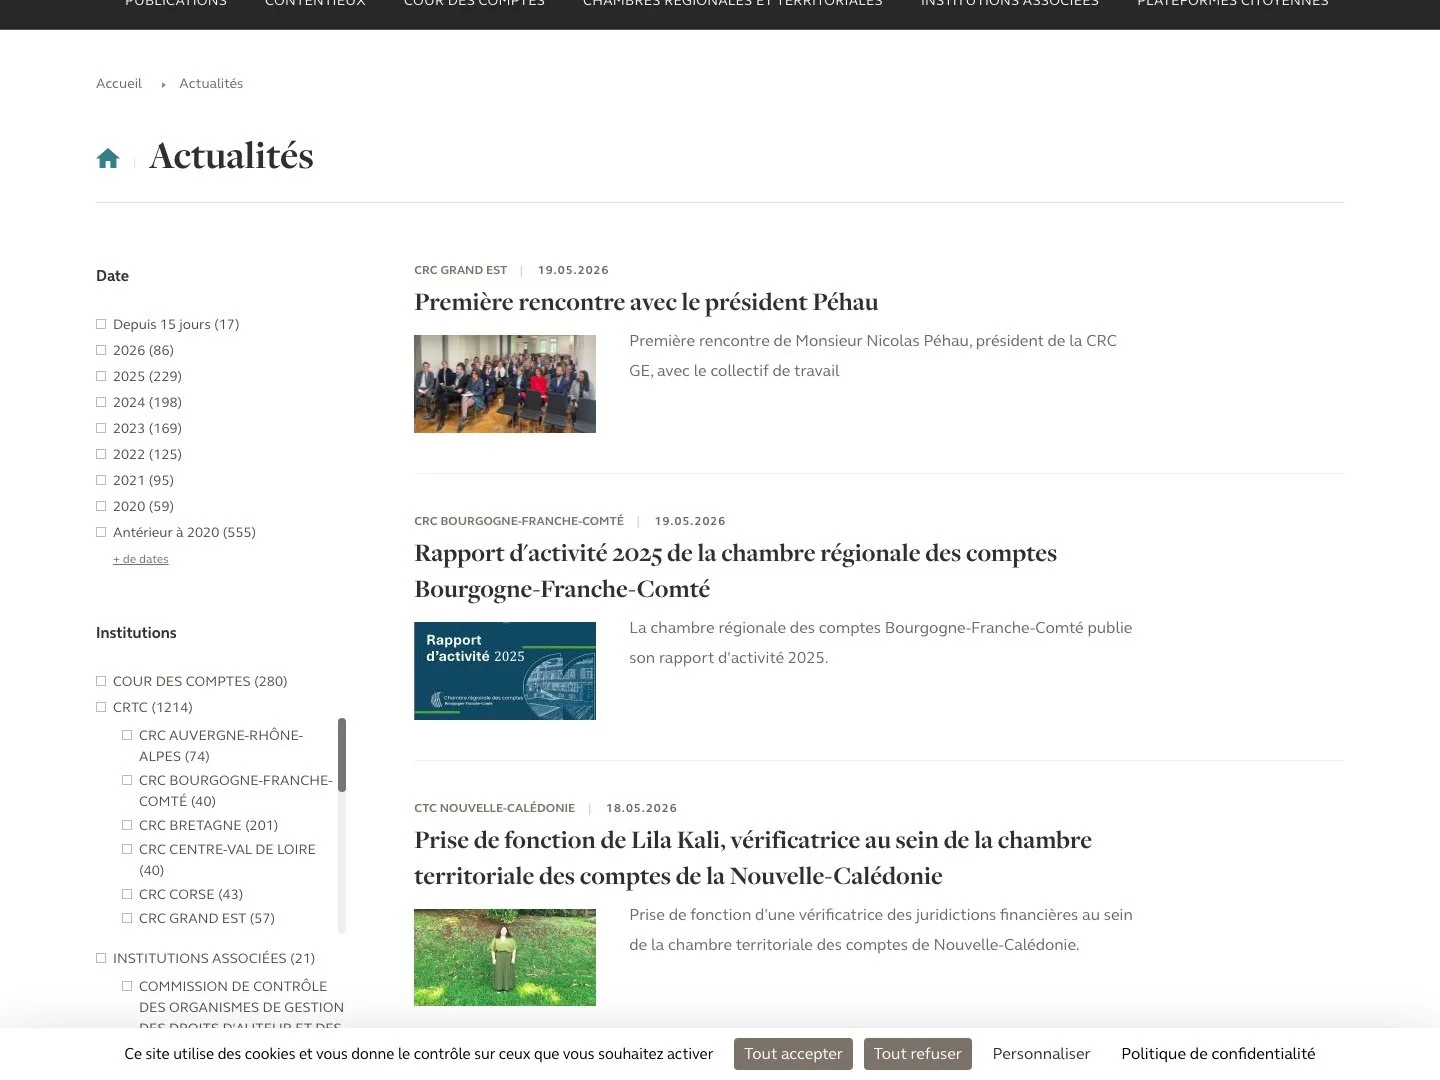Image resolution: width=1440 pixels, height=1080 pixels.
Task: Click the date '18.05.2026'
Action: click(641, 808)
